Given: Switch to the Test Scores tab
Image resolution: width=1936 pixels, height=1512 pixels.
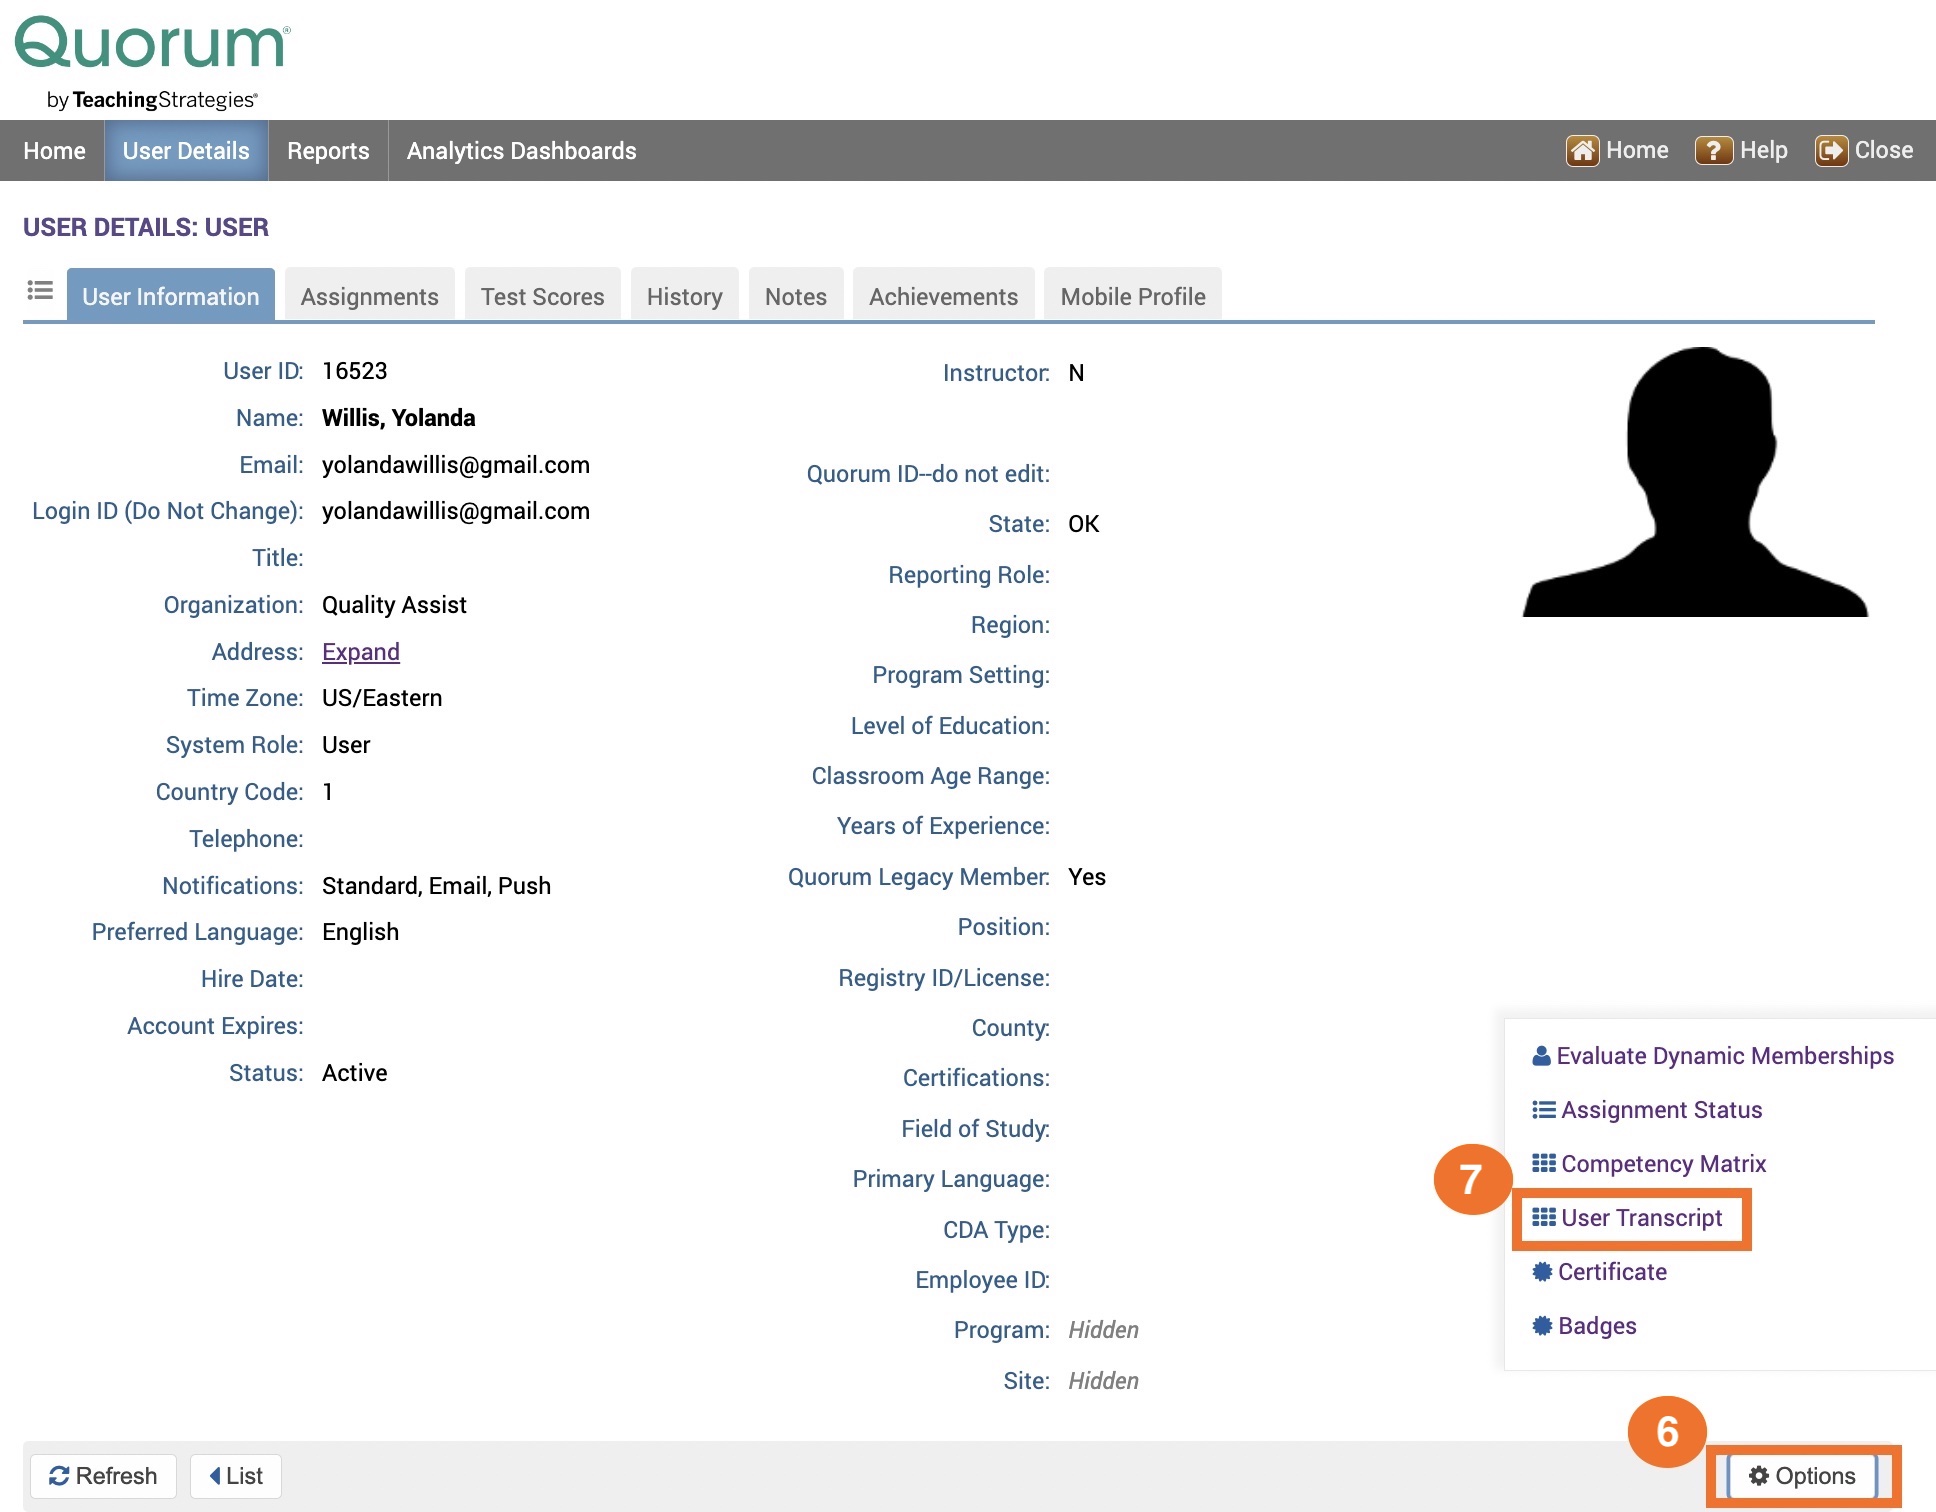Looking at the screenshot, I should [x=542, y=296].
